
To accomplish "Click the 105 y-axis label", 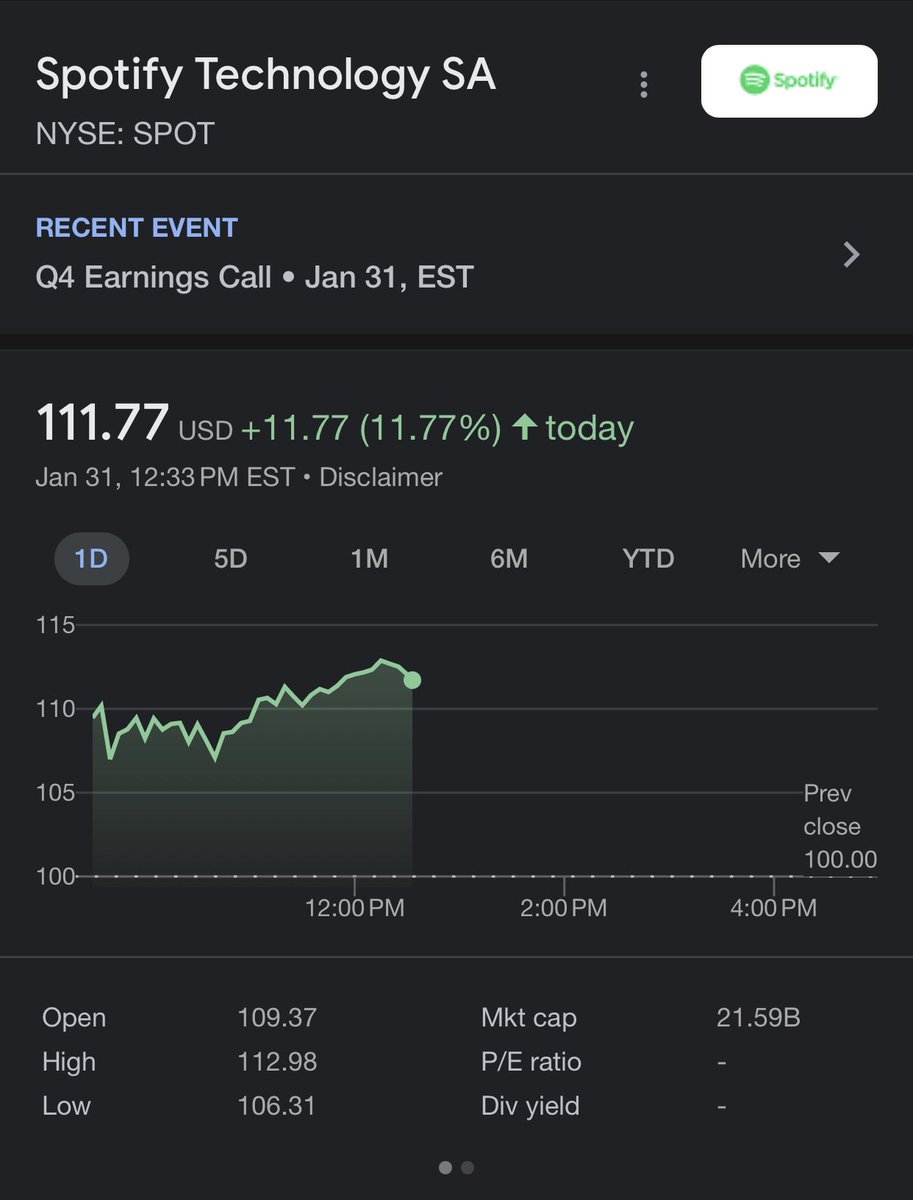I will [x=55, y=793].
